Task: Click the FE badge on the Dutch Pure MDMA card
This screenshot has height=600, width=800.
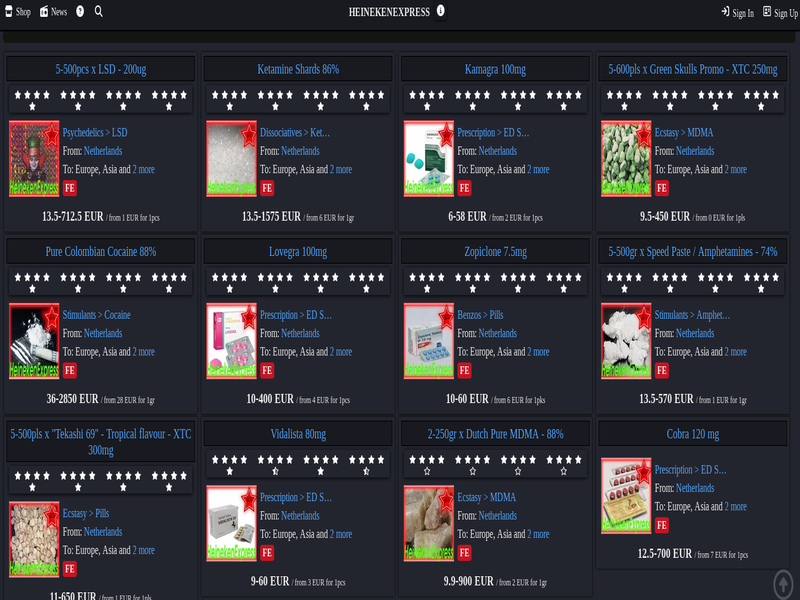Action: point(464,553)
